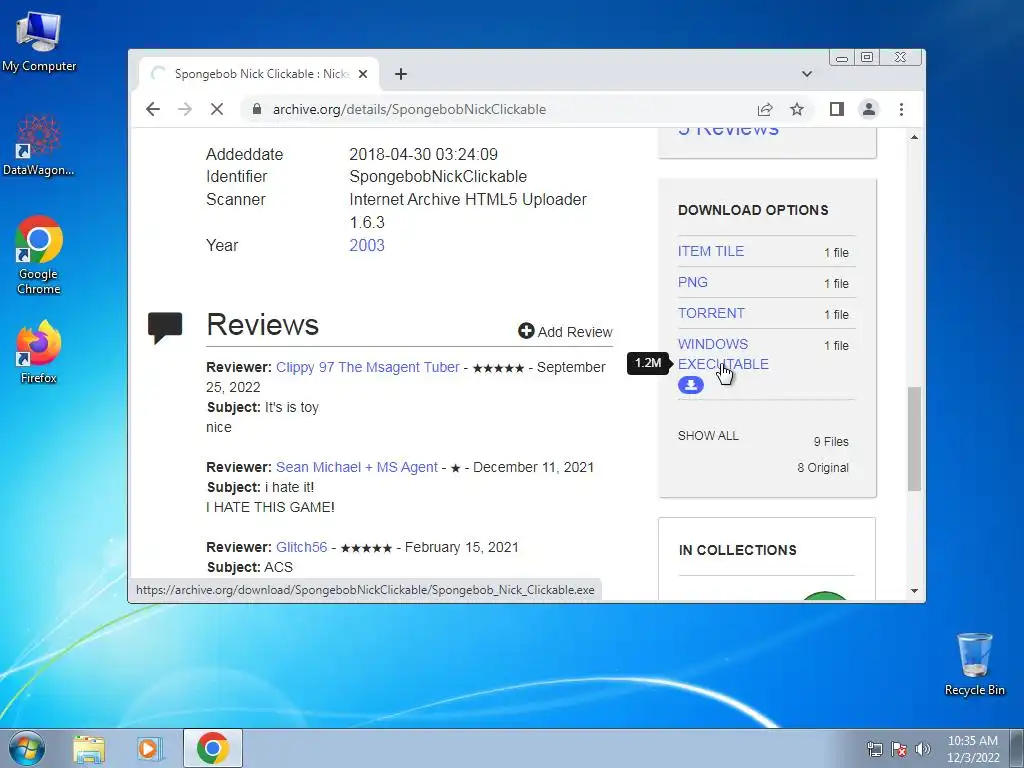Click the IN COLLECTIONS heading
Viewport: 1024px width, 768px height.
coord(737,550)
